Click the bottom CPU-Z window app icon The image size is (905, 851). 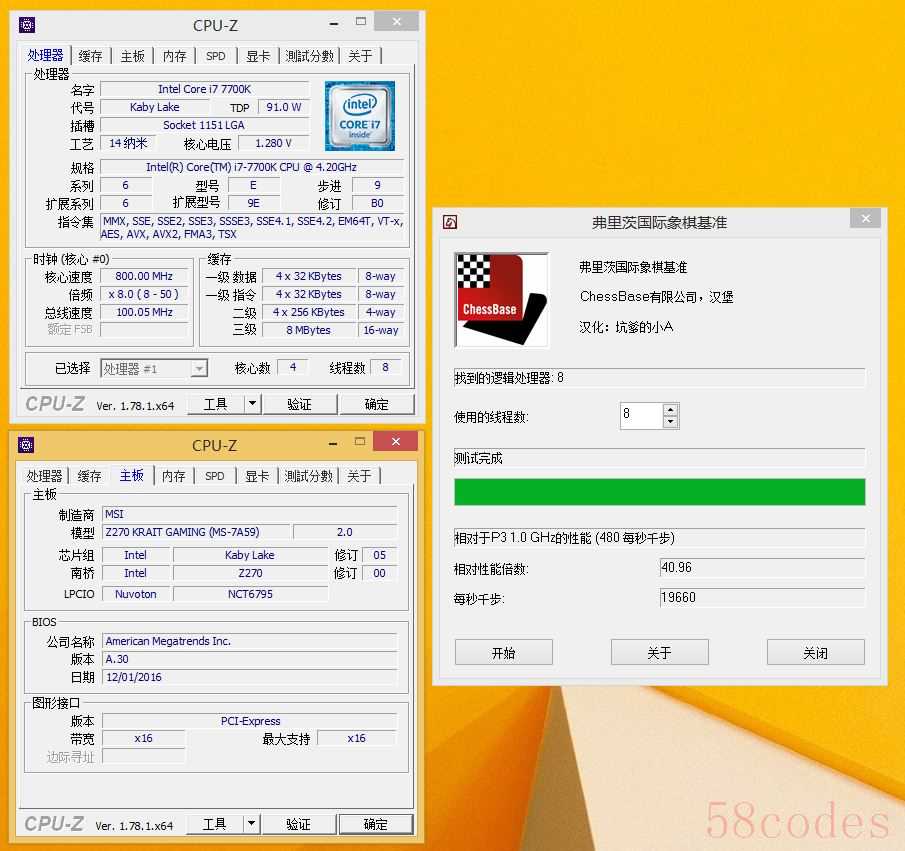coord(27,445)
